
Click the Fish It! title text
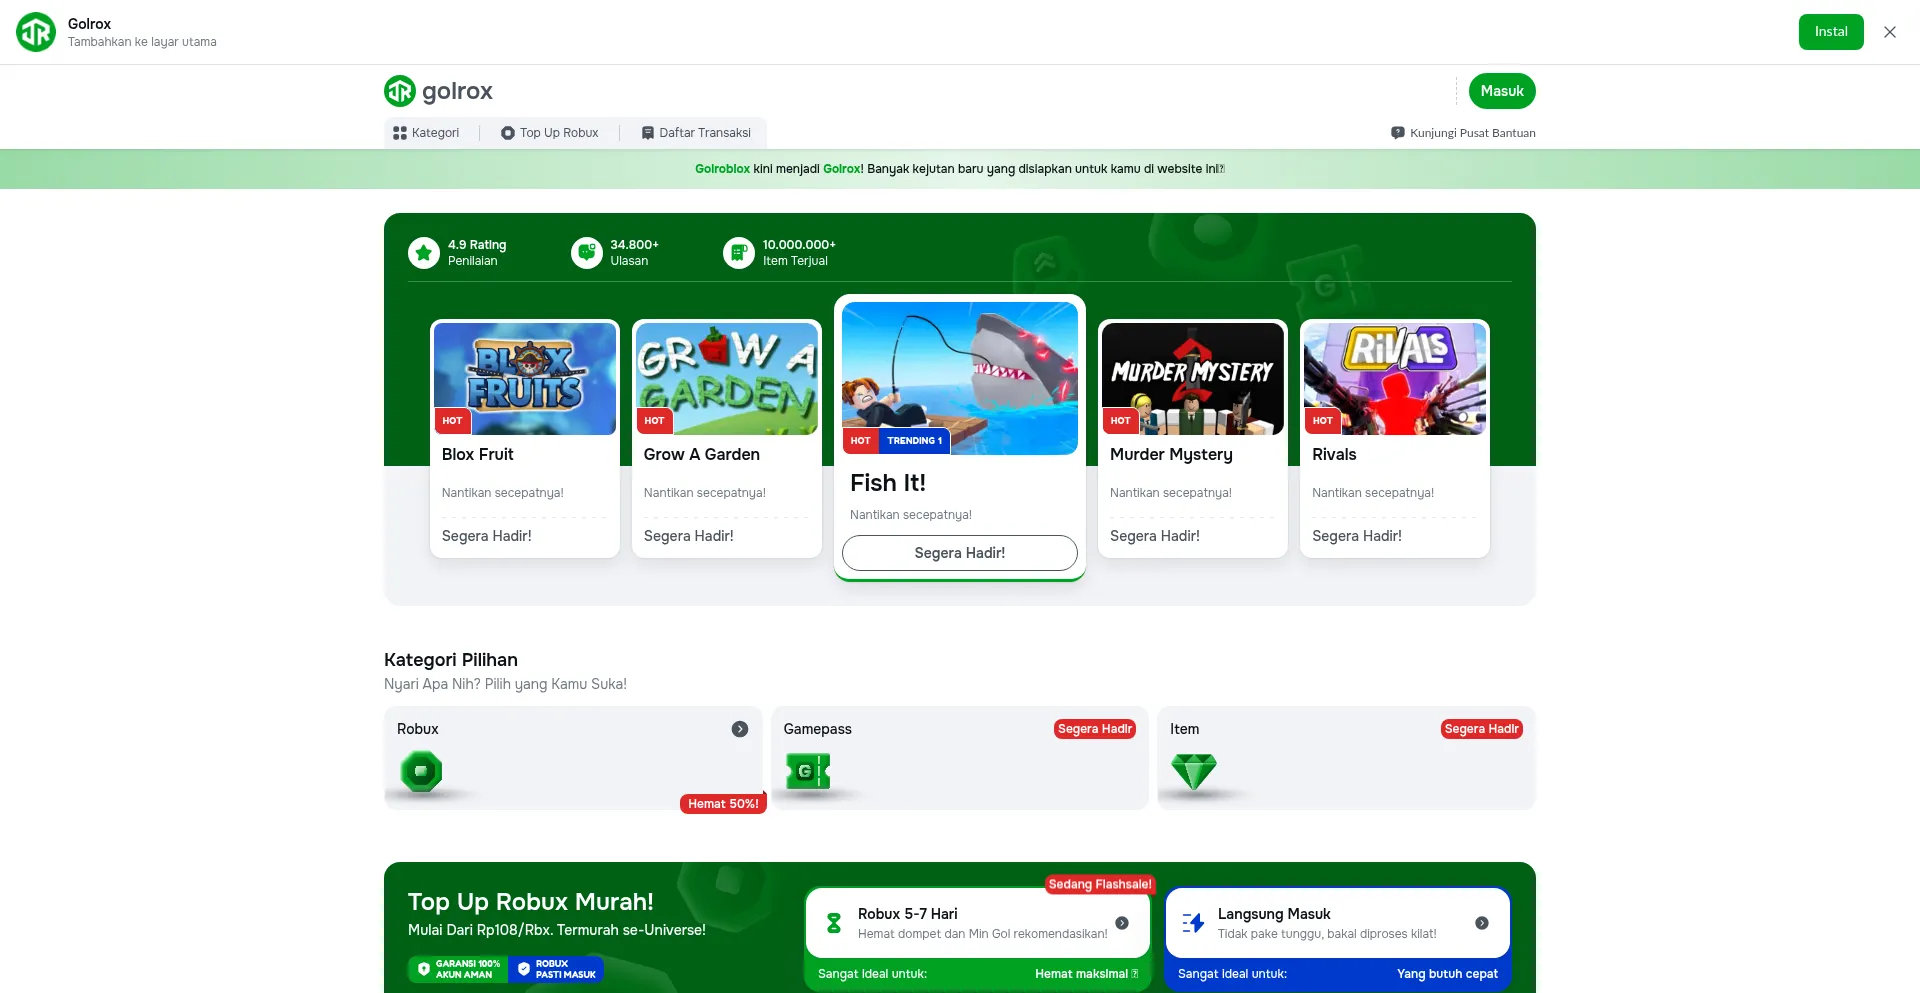point(888,483)
